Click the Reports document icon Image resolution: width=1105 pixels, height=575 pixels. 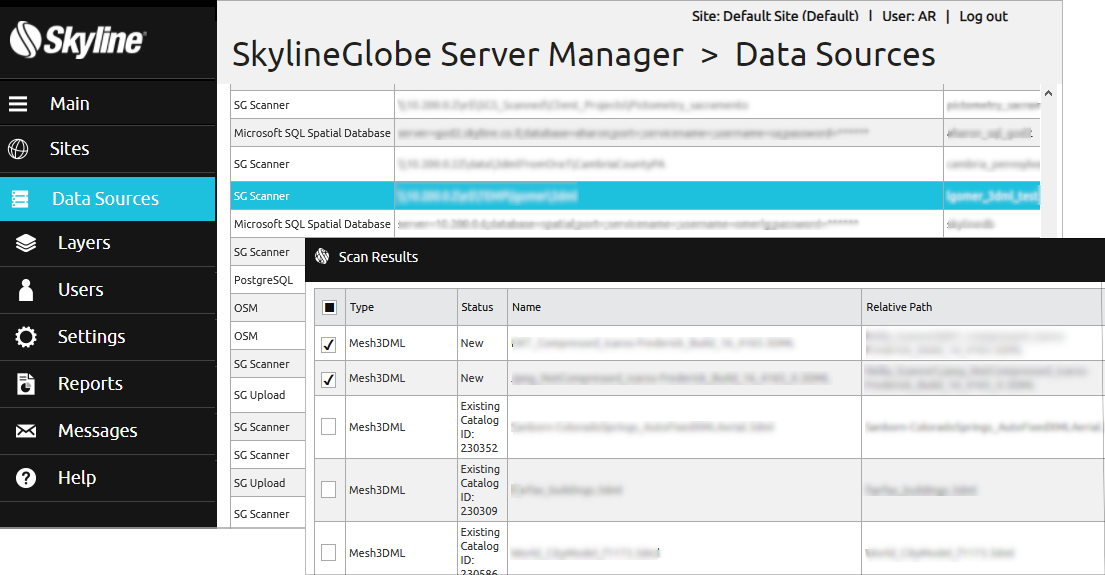click(x=26, y=384)
